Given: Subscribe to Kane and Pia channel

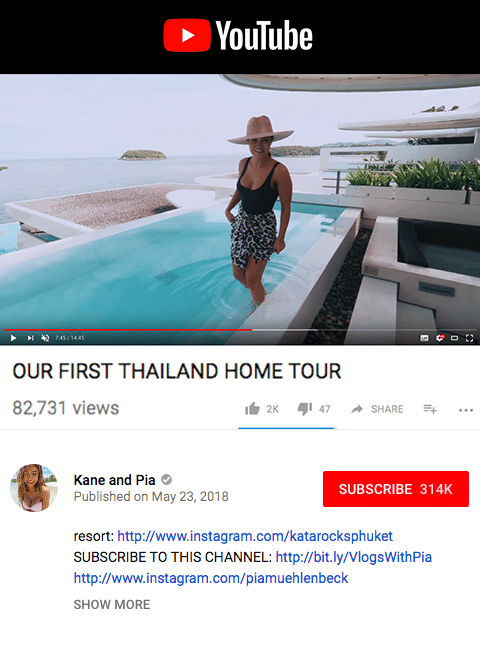Looking at the screenshot, I should coord(396,489).
